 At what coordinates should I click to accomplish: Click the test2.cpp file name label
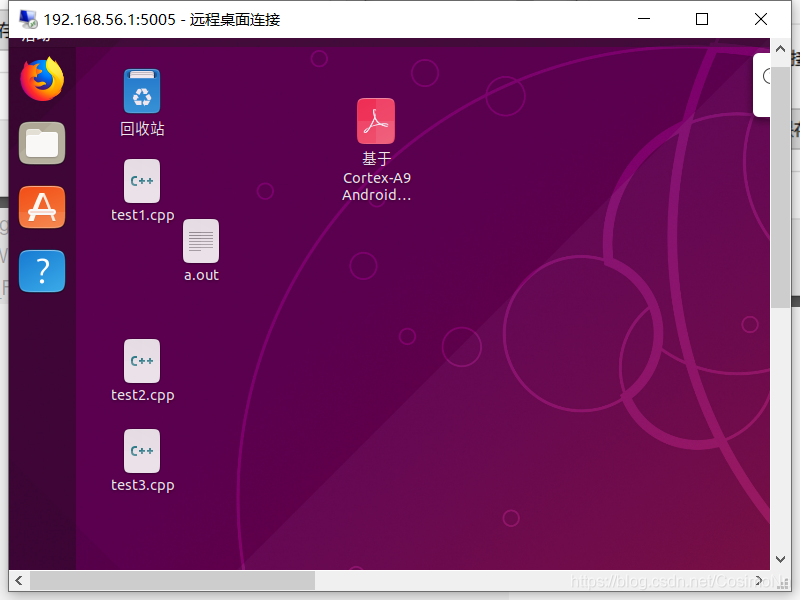[143, 395]
